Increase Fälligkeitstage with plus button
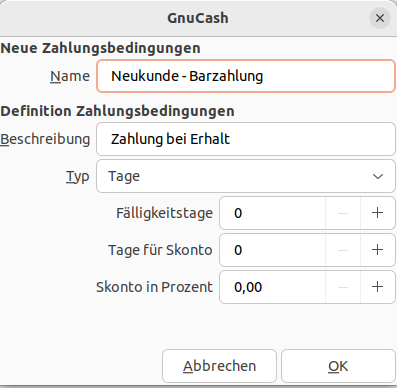The image size is (397, 388). point(377,213)
